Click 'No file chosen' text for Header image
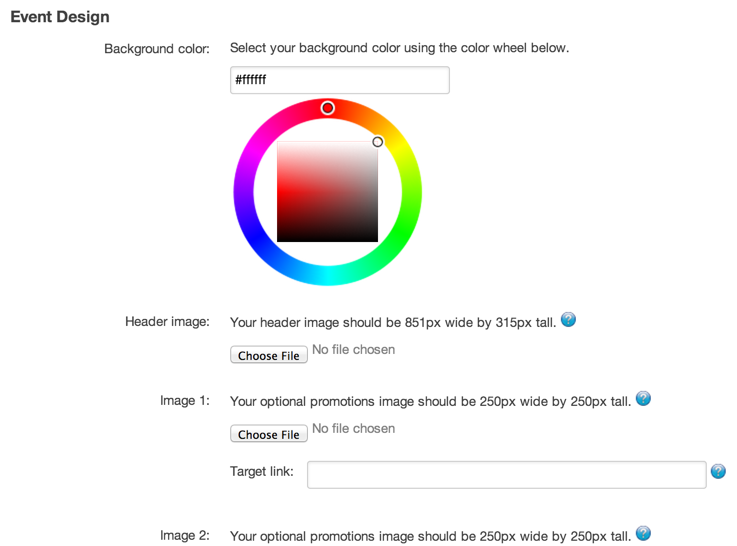737x546 pixels. (x=353, y=350)
